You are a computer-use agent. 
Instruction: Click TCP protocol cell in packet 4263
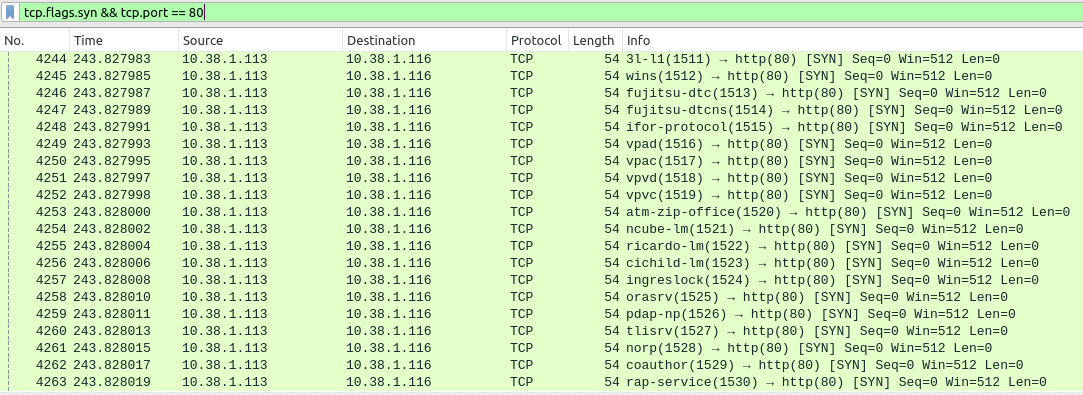(x=521, y=382)
